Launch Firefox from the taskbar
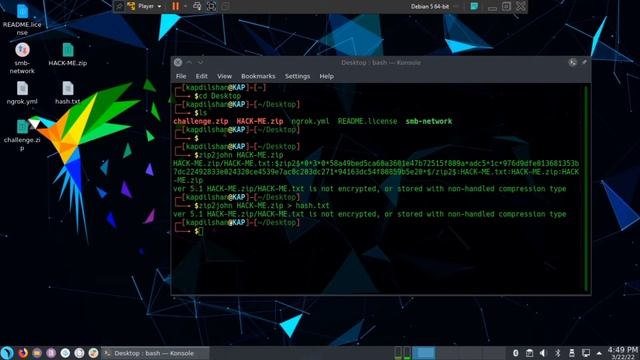 click(x=23, y=353)
